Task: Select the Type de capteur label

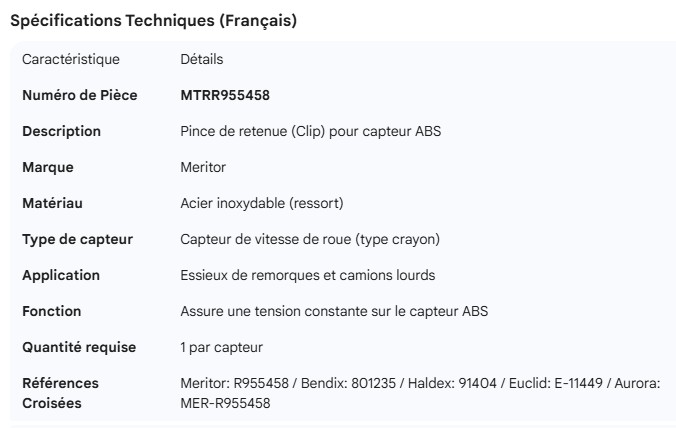Action: coord(77,240)
